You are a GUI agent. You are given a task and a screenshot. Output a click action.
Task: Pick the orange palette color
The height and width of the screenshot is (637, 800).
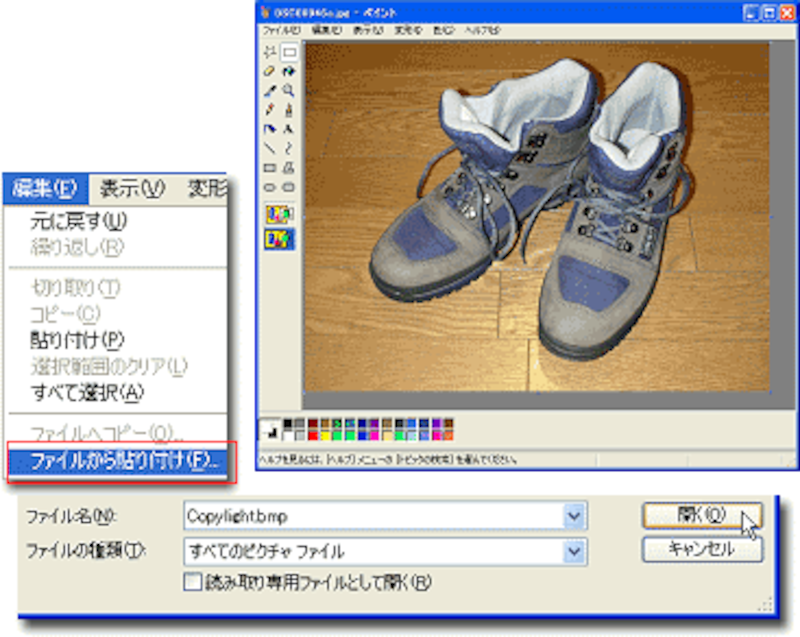coord(448,436)
